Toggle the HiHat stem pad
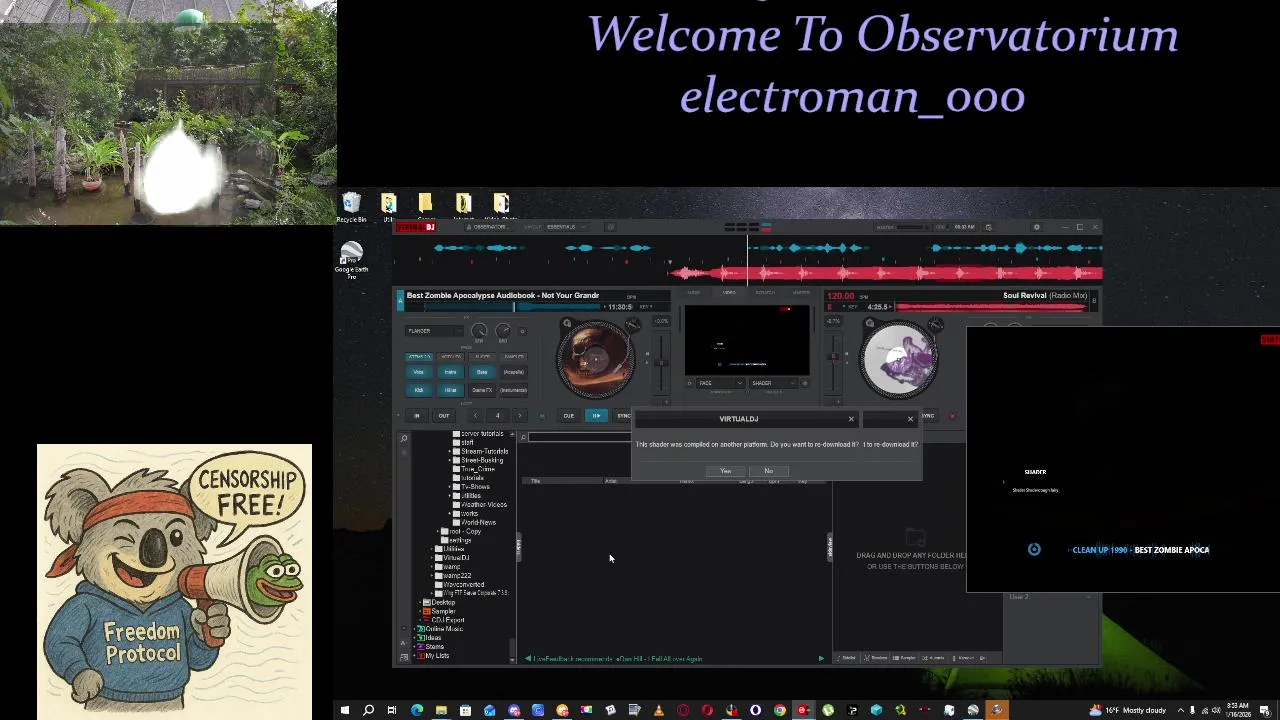This screenshot has height=720, width=1280. point(450,390)
